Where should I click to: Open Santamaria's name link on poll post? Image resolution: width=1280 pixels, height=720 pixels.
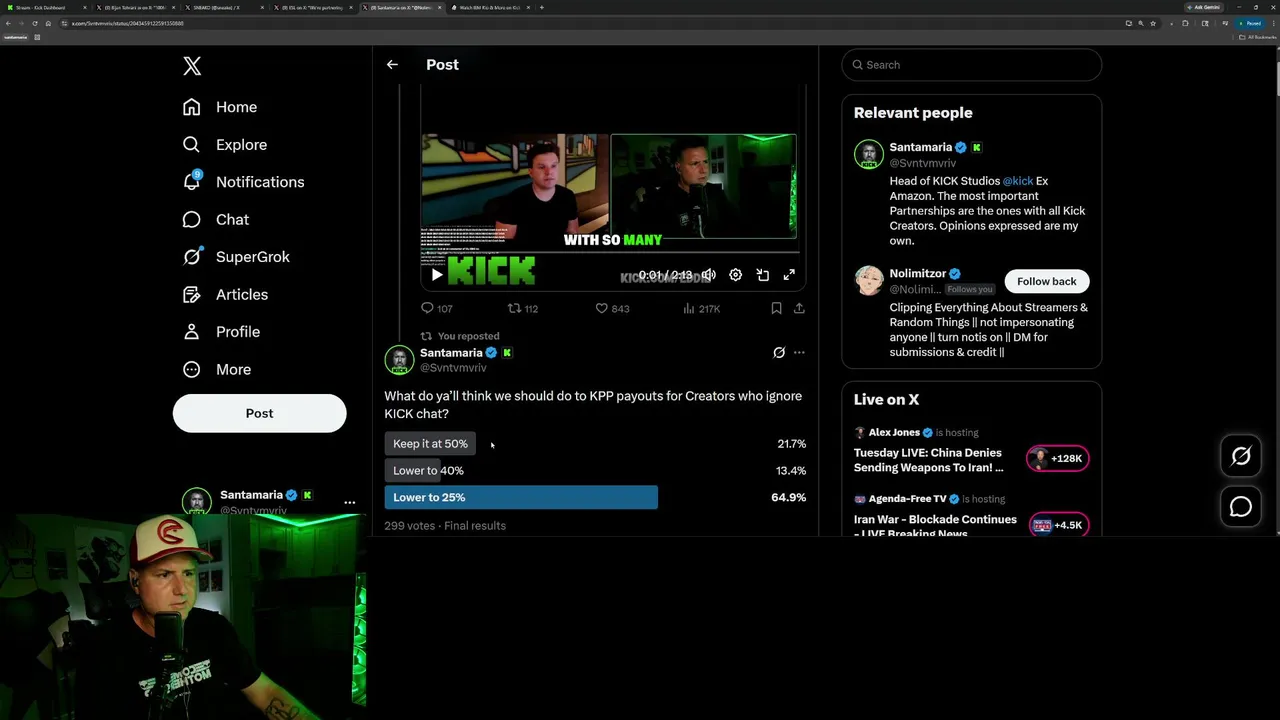point(451,352)
